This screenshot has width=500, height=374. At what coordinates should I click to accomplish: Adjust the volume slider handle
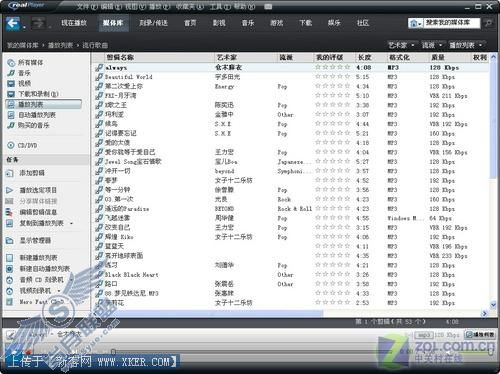pyautogui.click(x=491, y=352)
